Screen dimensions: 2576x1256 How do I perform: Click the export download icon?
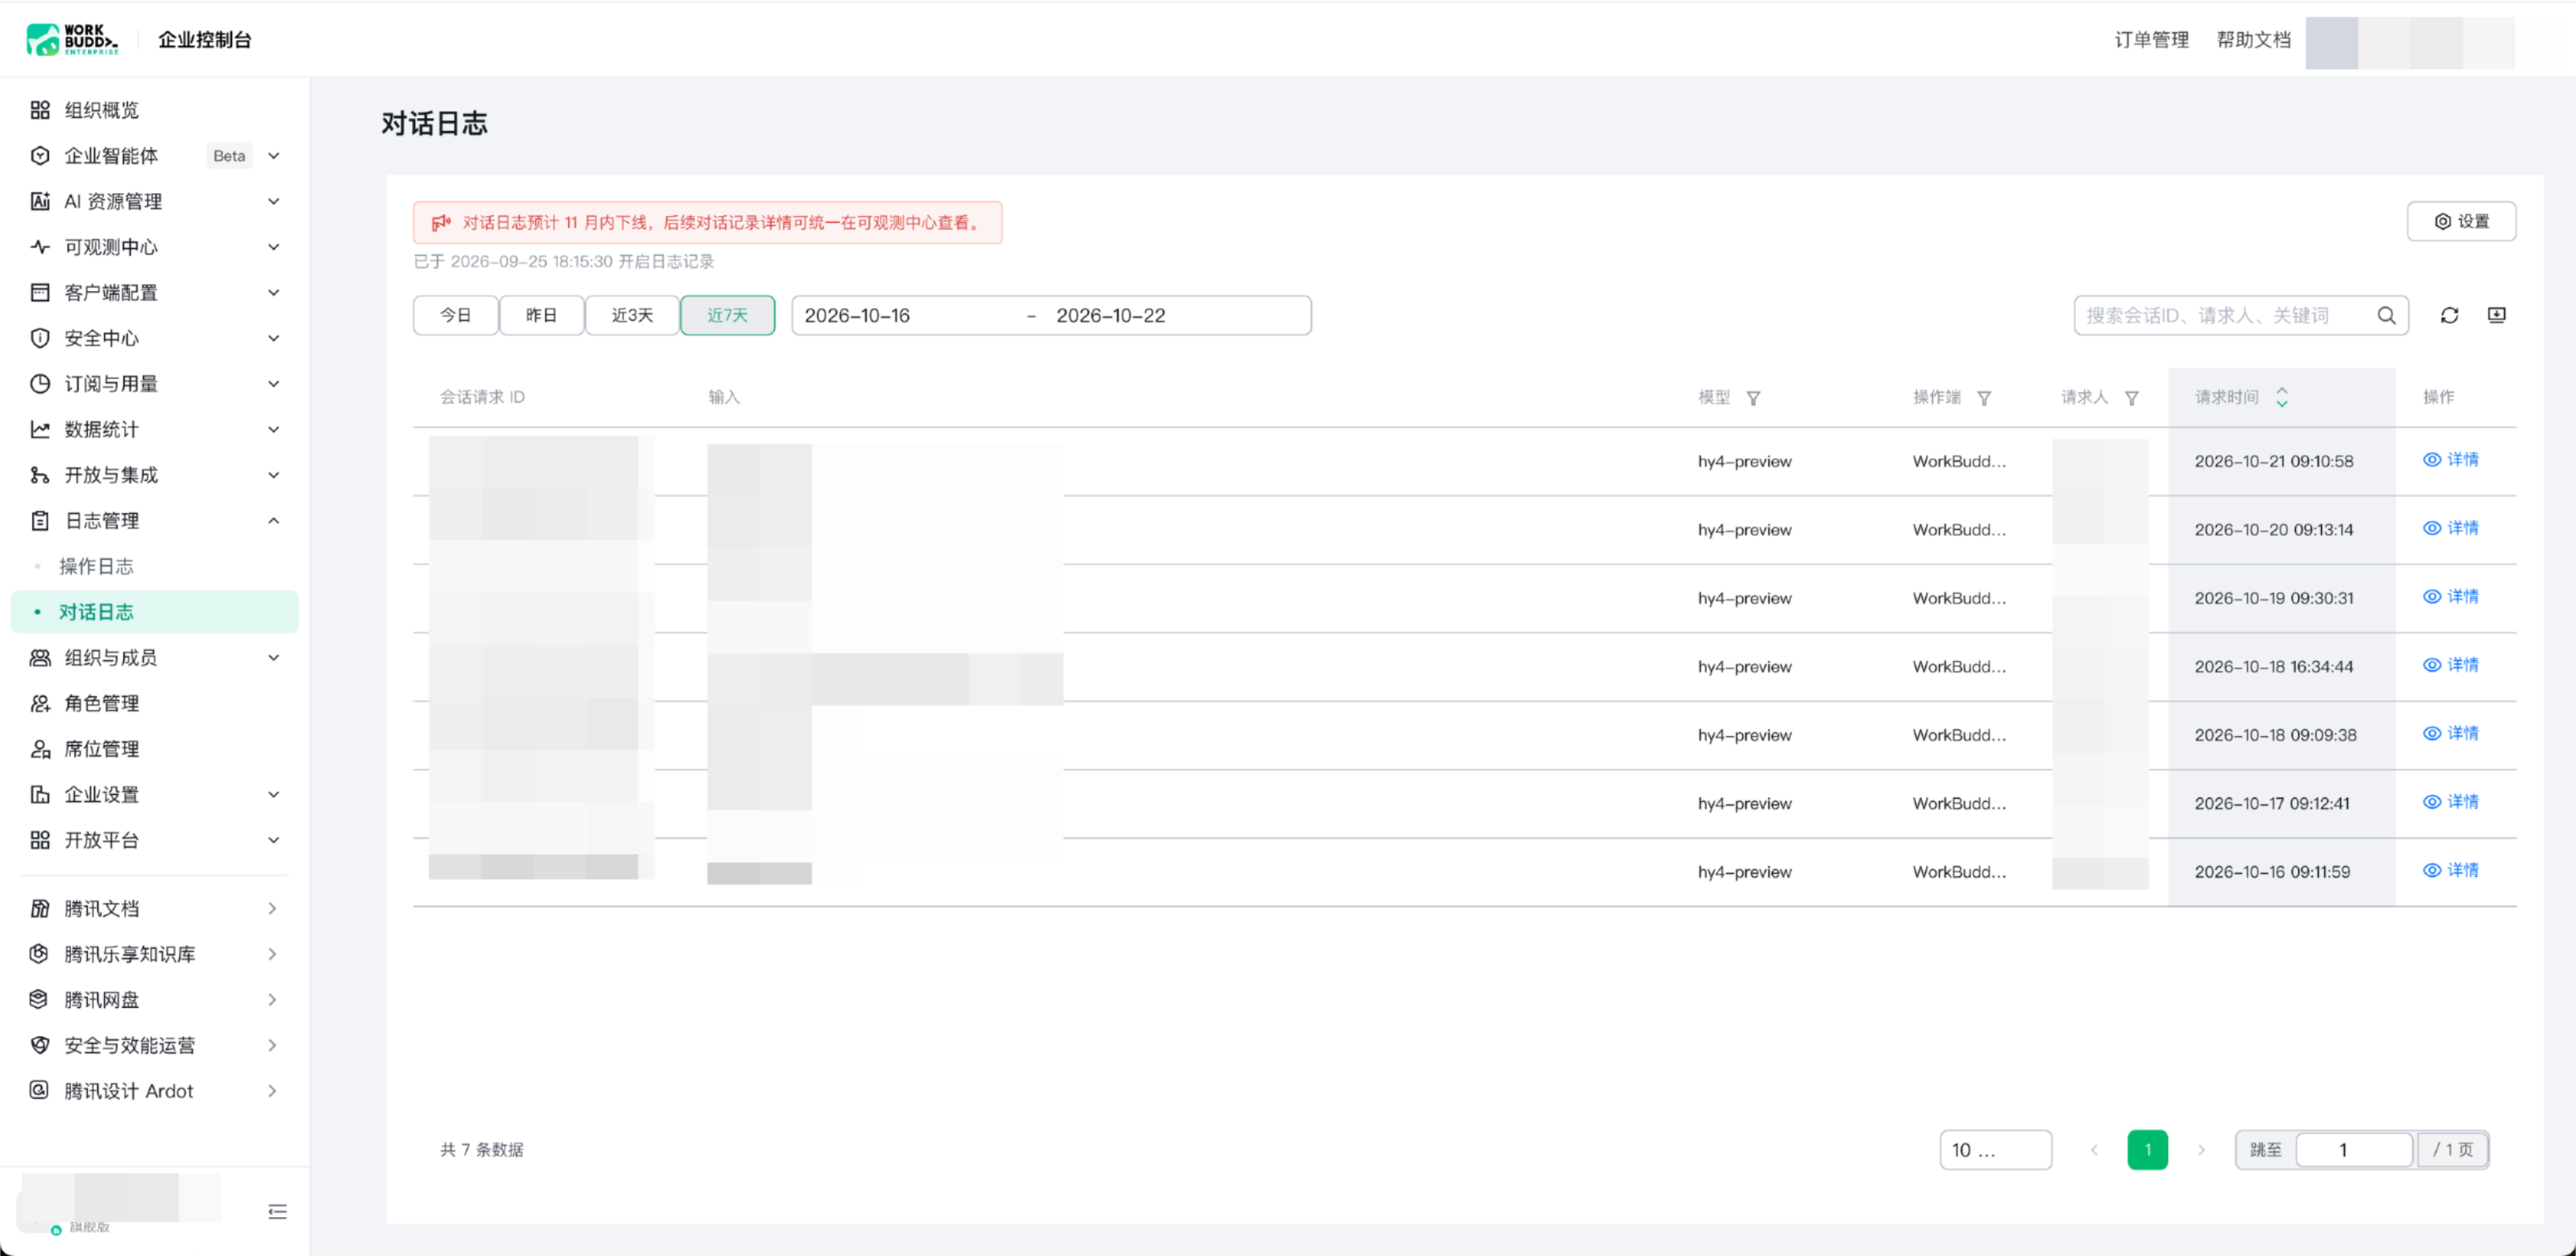(2496, 315)
